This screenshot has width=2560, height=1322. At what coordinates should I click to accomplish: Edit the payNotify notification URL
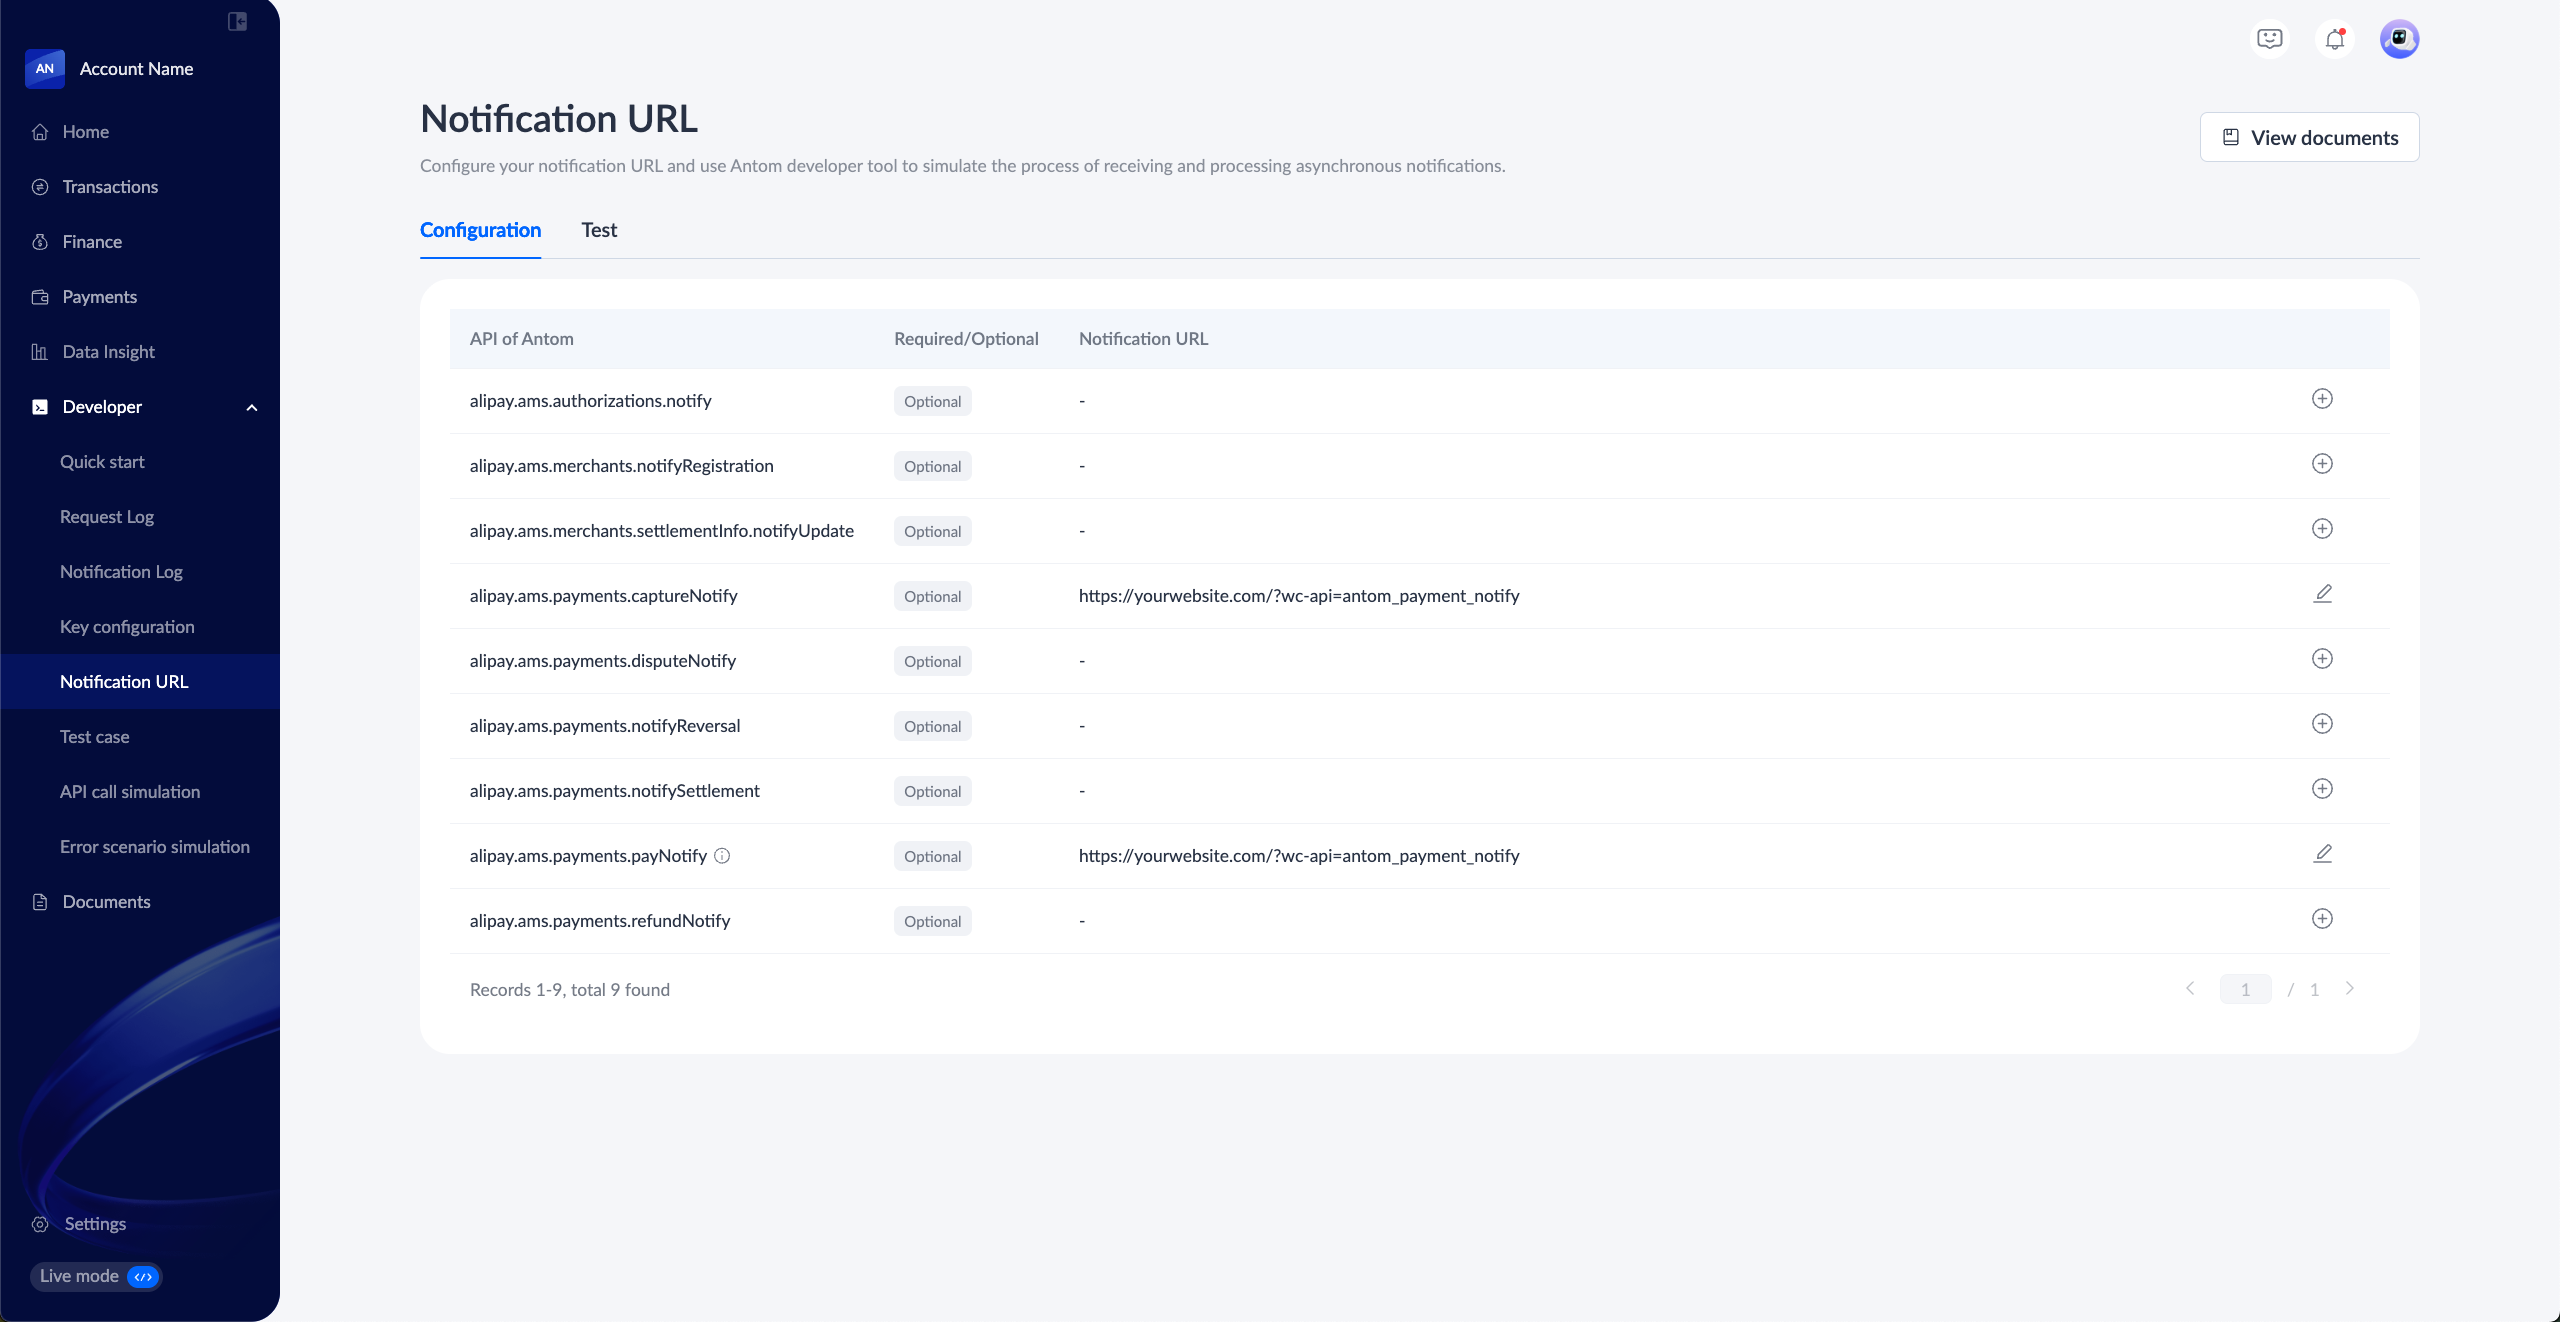(2322, 854)
